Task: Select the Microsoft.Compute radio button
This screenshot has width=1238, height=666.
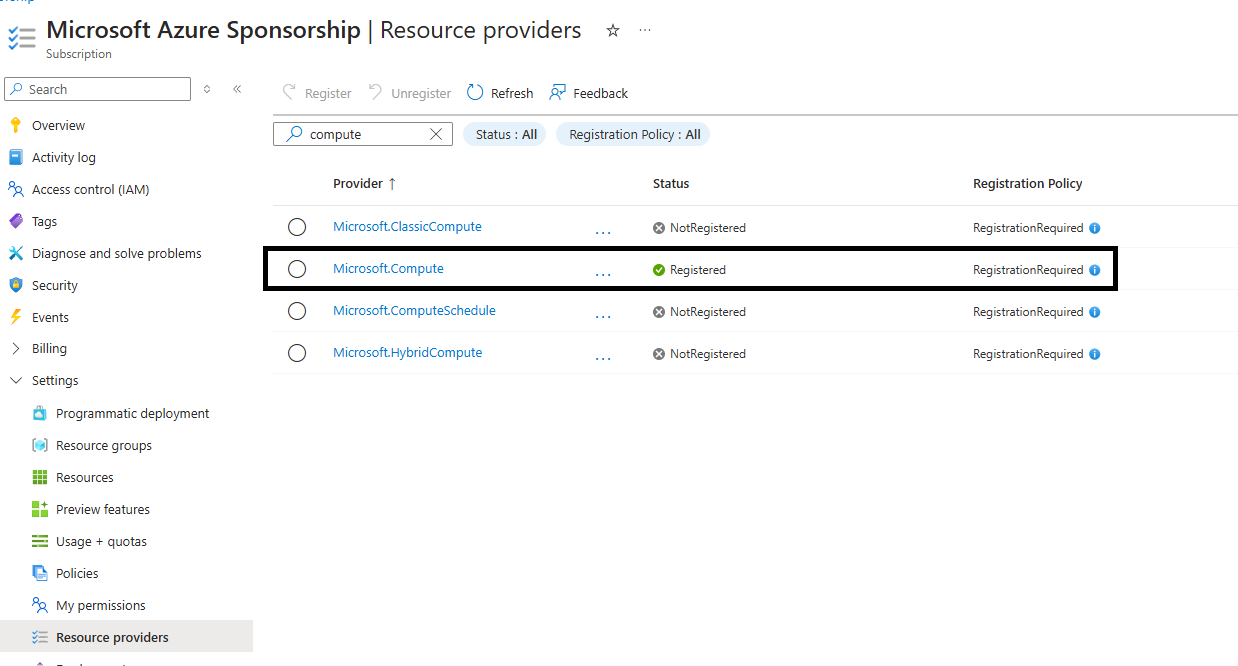Action: pos(297,269)
